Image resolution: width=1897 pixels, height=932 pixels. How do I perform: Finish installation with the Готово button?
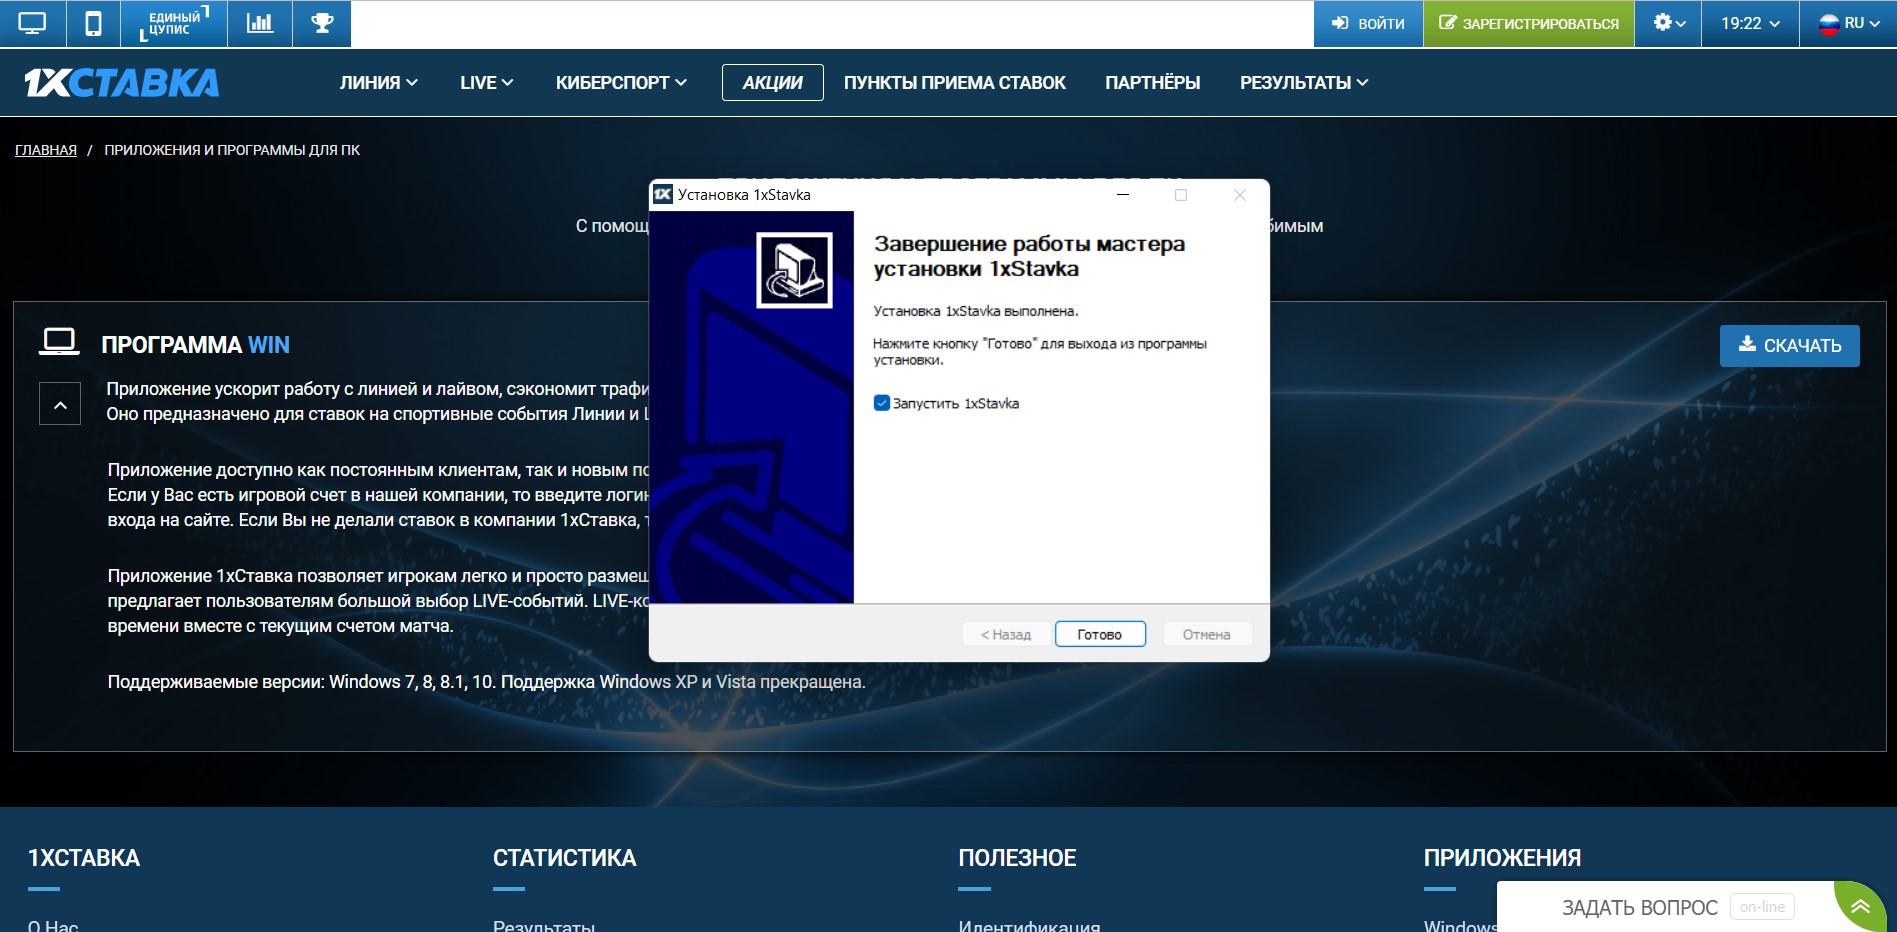[x=1100, y=634]
